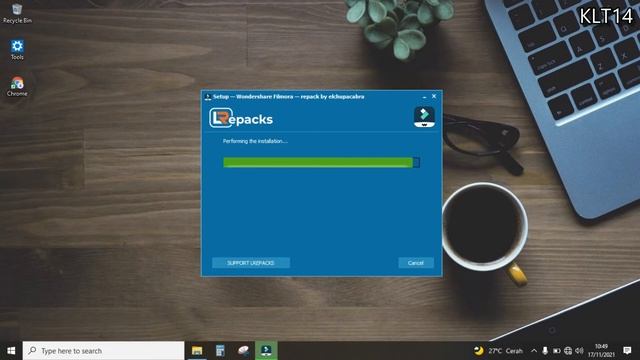640x360 pixels.
Task: Open the Recycle Bin desktop icon
Action: [x=17, y=13]
